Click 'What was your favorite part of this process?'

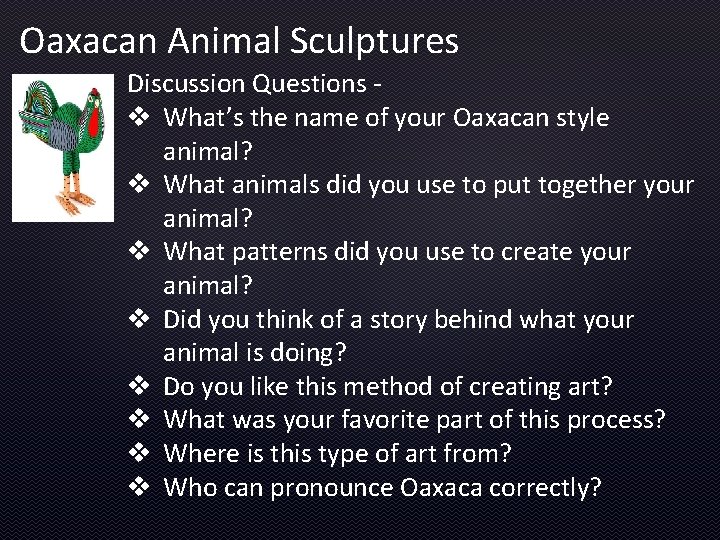[414, 418]
